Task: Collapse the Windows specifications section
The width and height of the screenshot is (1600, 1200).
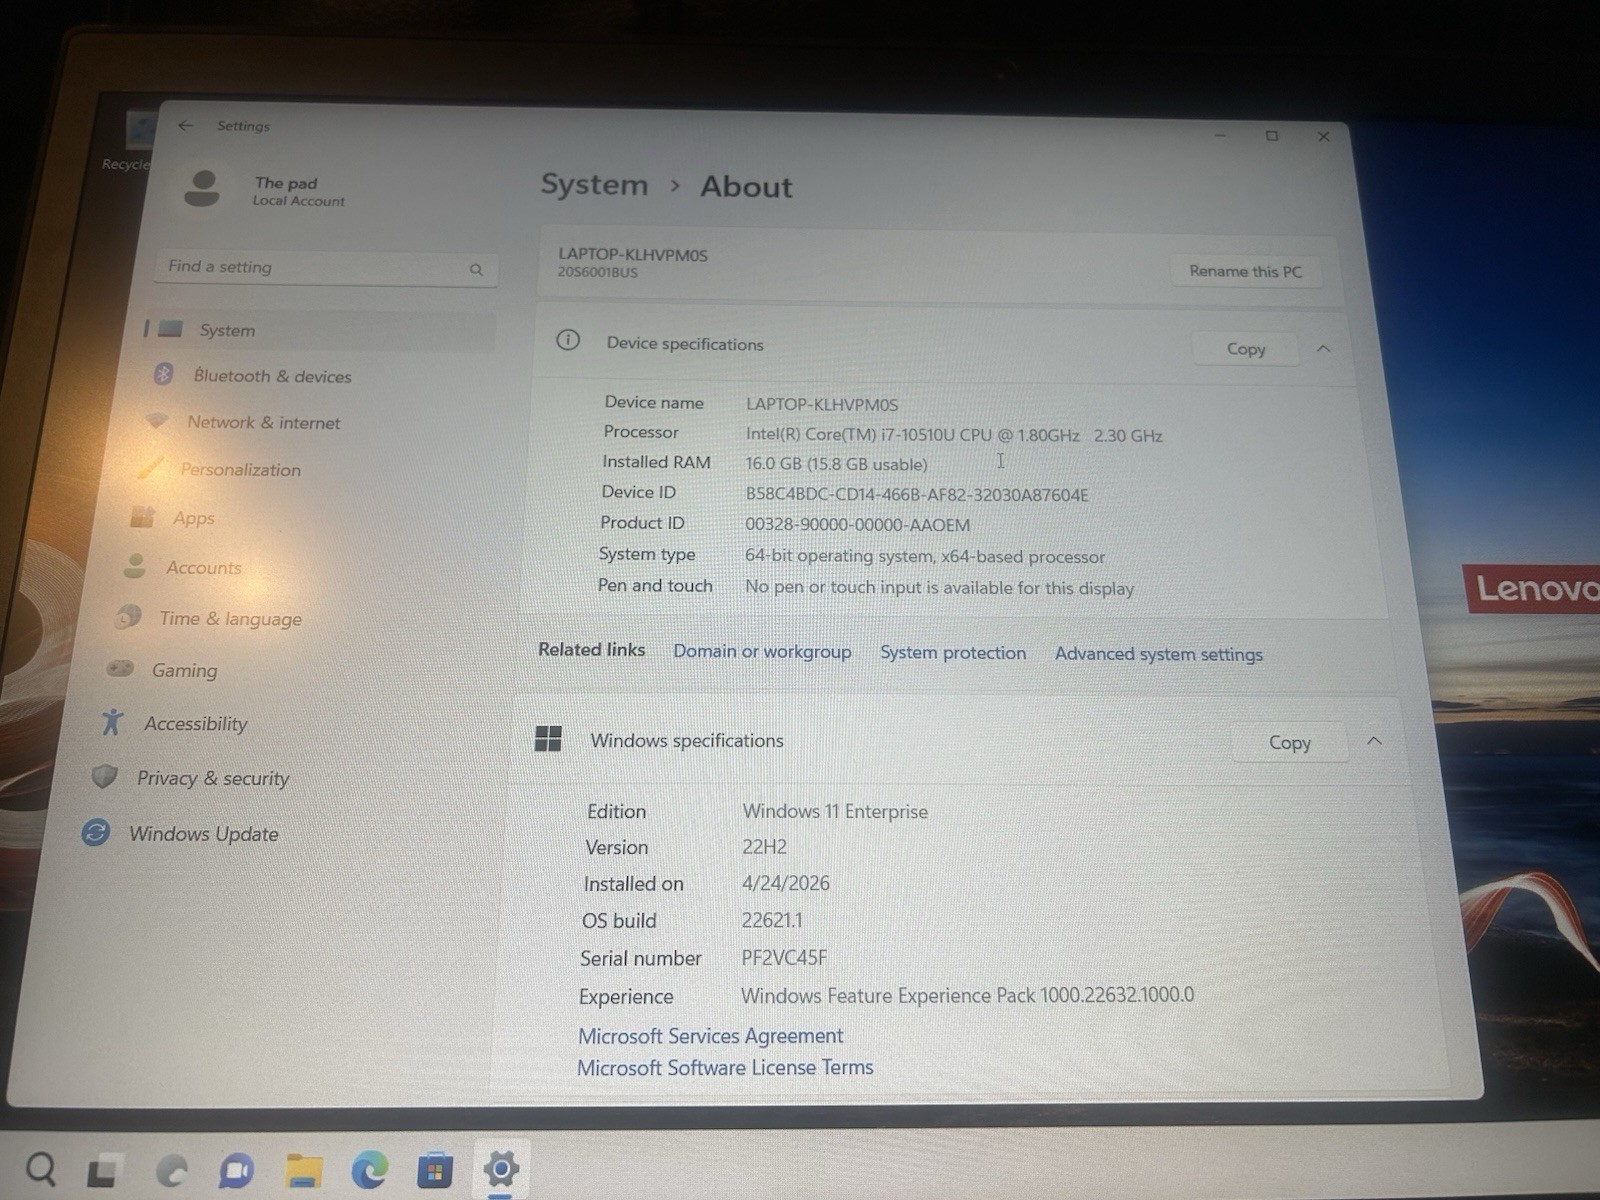Action: tap(1374, 741)
